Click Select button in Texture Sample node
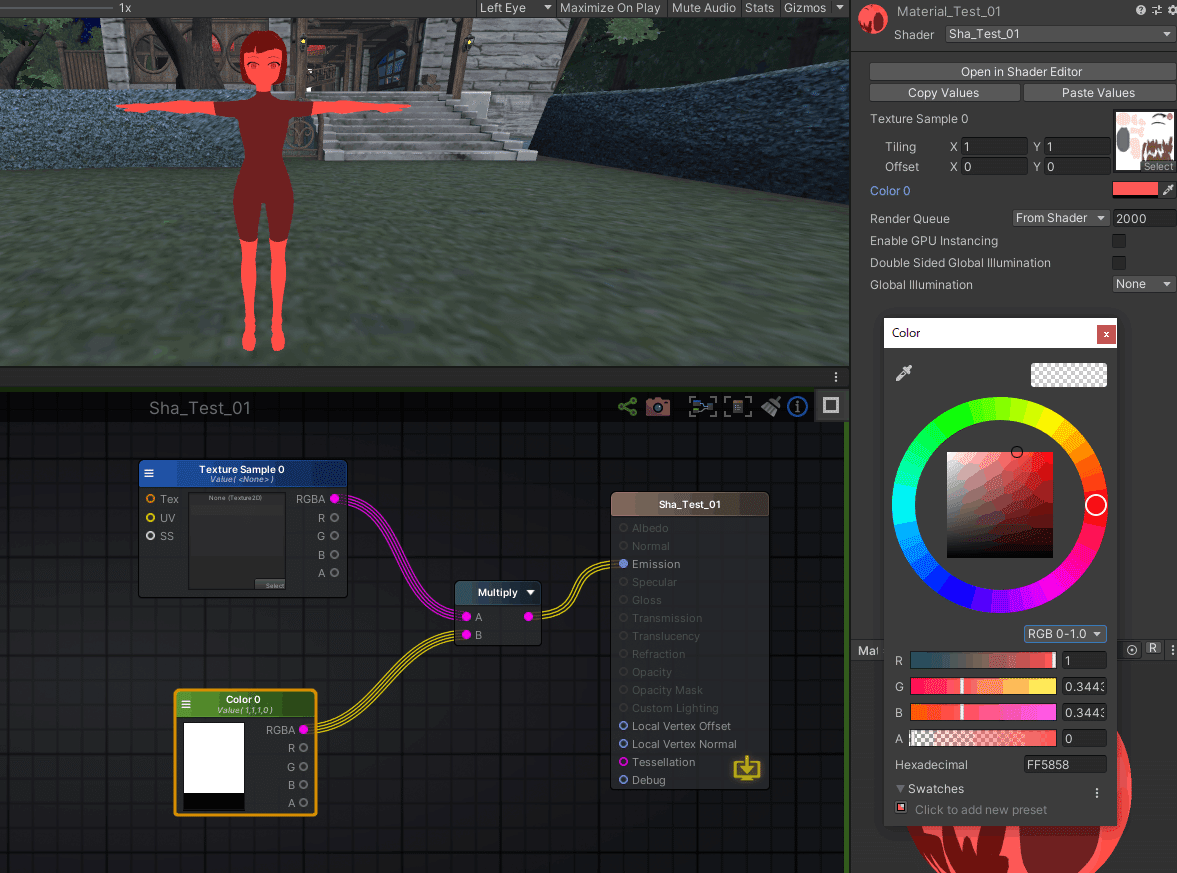1177x873 pixels. click(x=270, y=585)
